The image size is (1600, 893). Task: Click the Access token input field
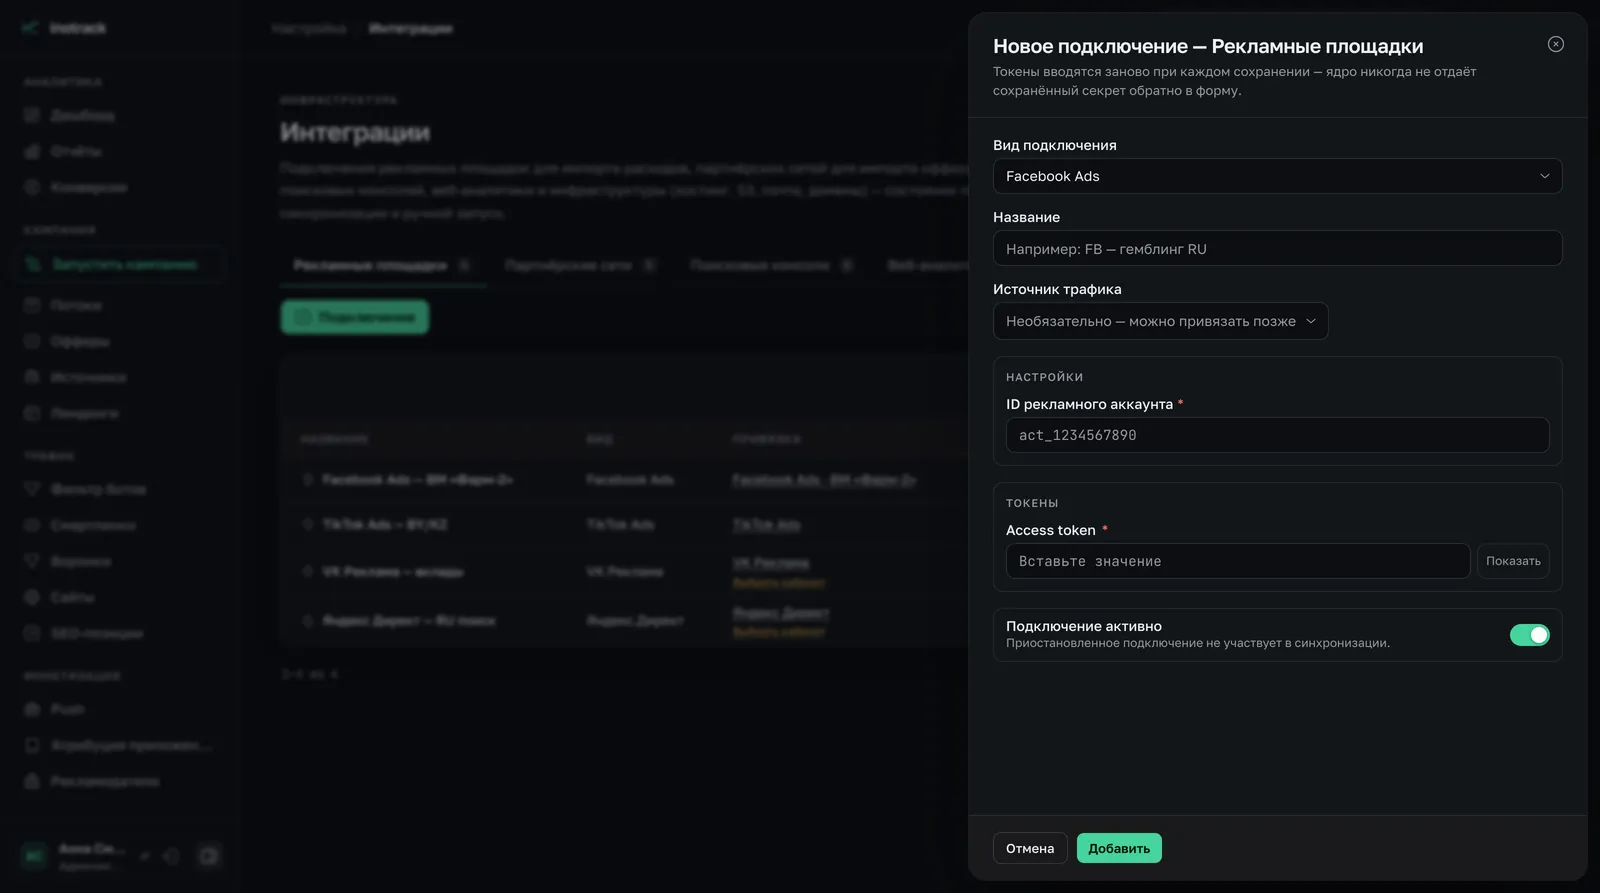pyautogui.click(x=1238, y=561)
